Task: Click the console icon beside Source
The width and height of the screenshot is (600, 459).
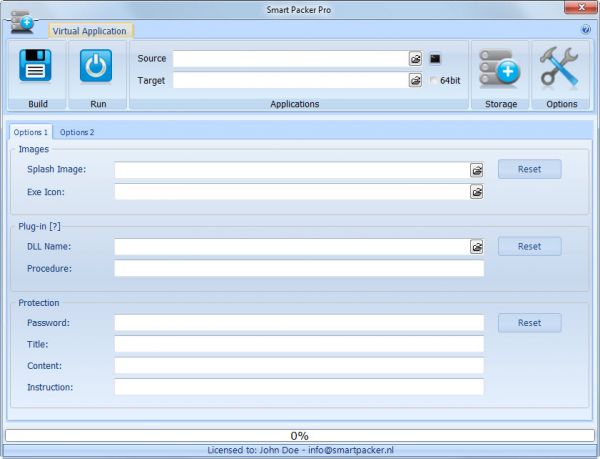Action: point(435,59)
